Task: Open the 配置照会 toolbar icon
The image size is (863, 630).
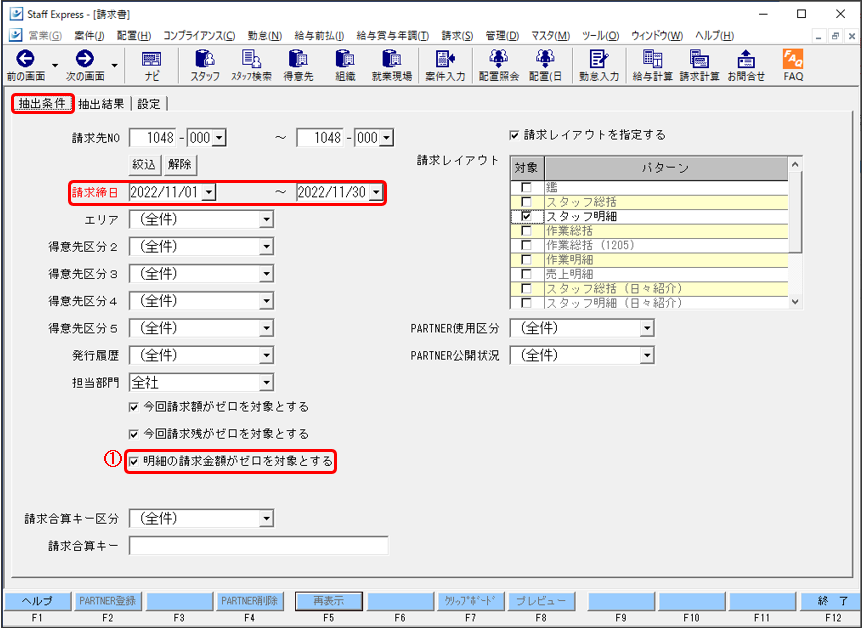Action: tap(498, 59)
